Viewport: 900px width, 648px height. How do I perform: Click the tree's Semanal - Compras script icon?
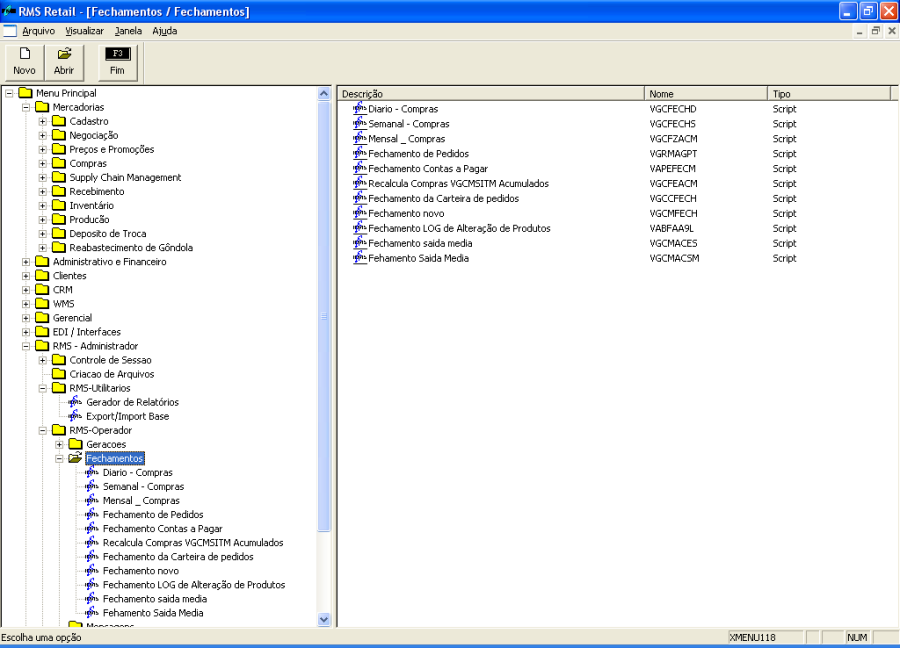pyautogui.click(x=92, y=486)
